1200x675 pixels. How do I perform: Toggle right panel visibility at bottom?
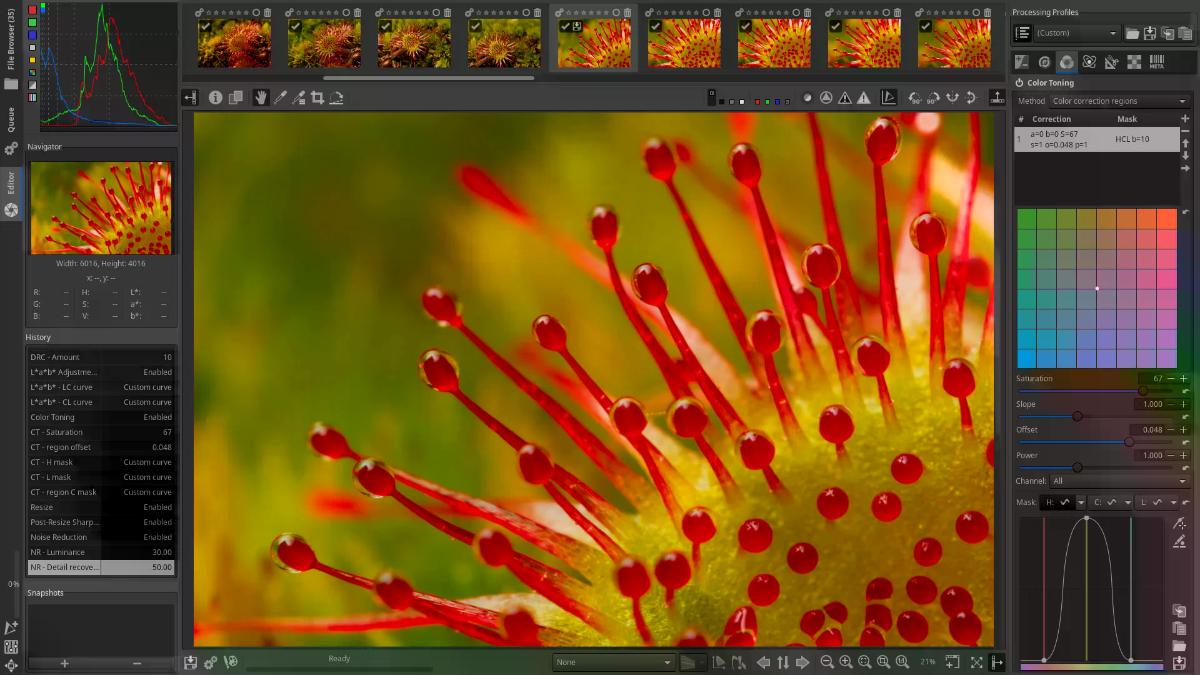click(x=997, y=662)
